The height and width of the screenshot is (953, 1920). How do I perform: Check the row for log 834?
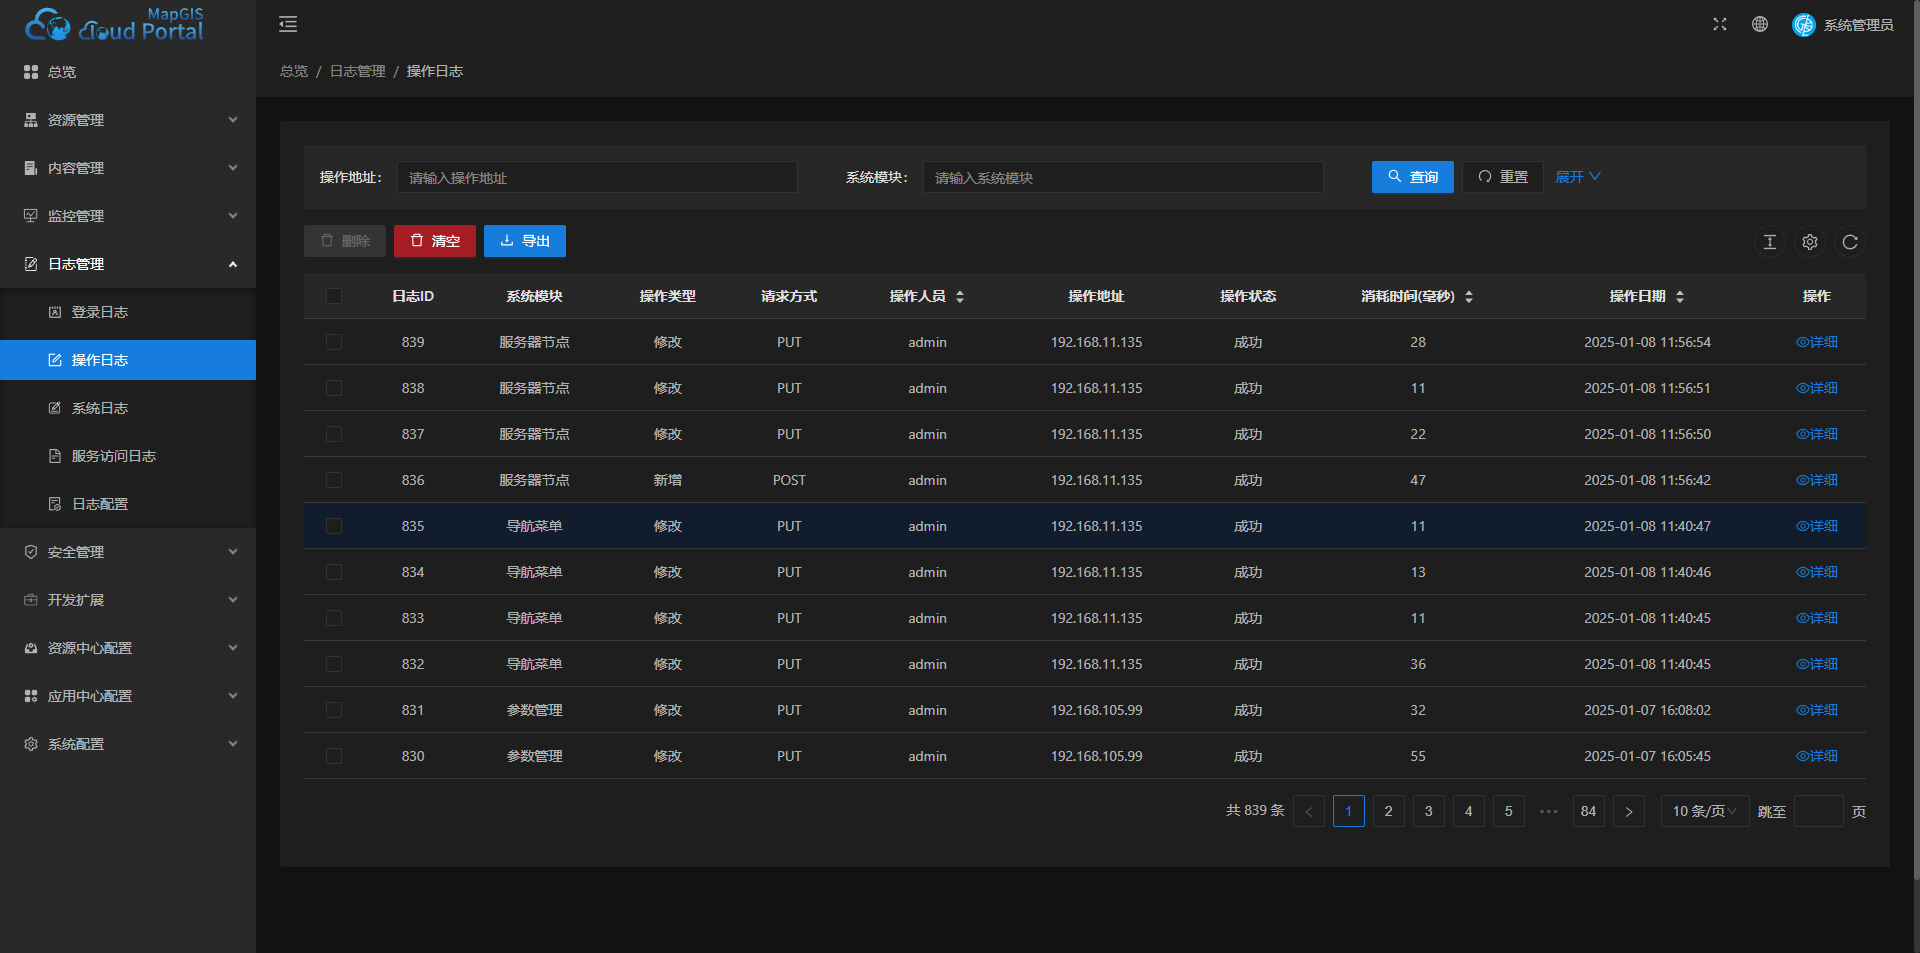coord(334,572)
